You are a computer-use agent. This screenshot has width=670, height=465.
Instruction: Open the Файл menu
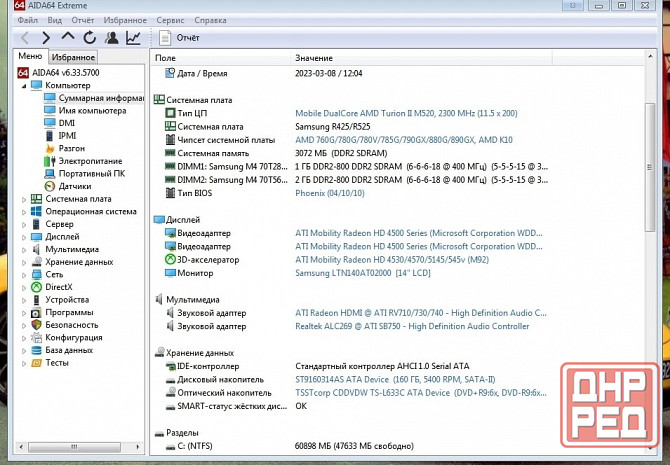[28, 20]
